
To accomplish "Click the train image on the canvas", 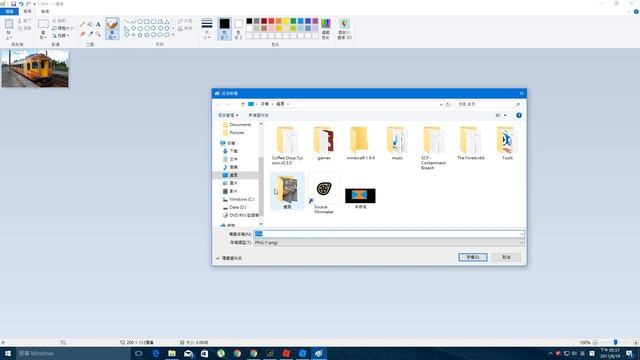I will pos(35,69).
